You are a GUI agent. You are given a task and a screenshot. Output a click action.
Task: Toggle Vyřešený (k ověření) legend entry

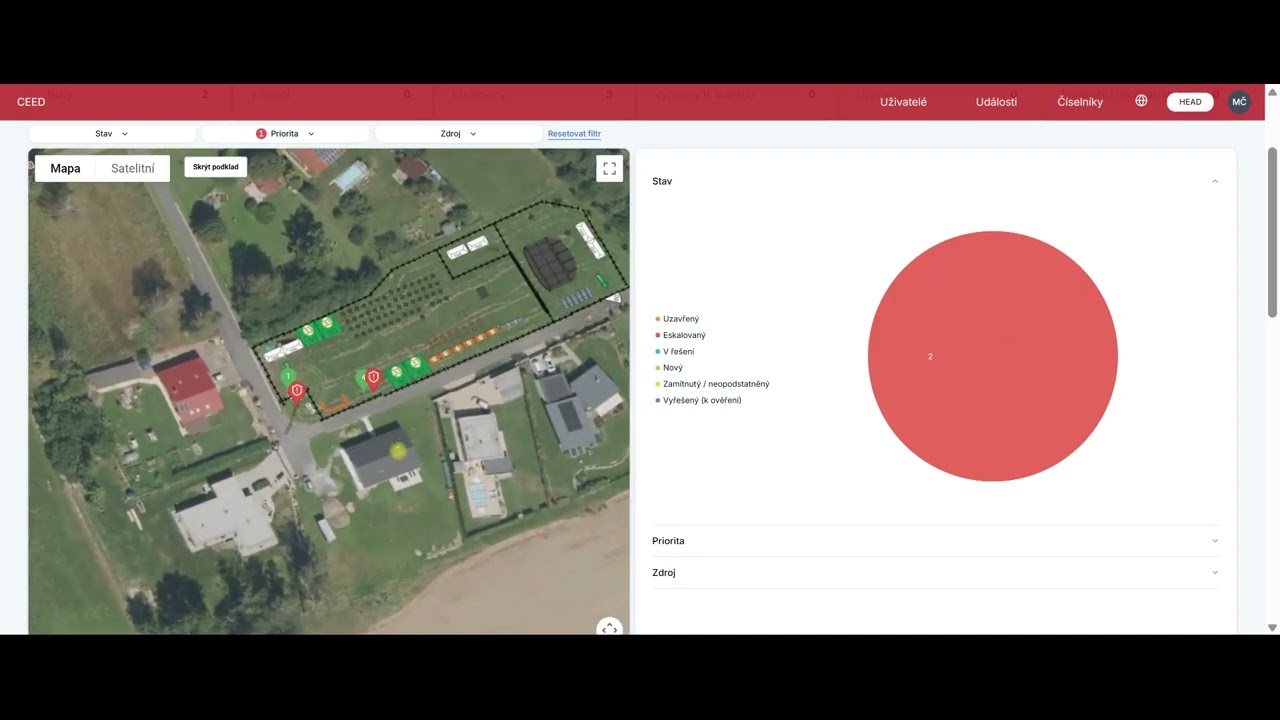click(698, 400)
